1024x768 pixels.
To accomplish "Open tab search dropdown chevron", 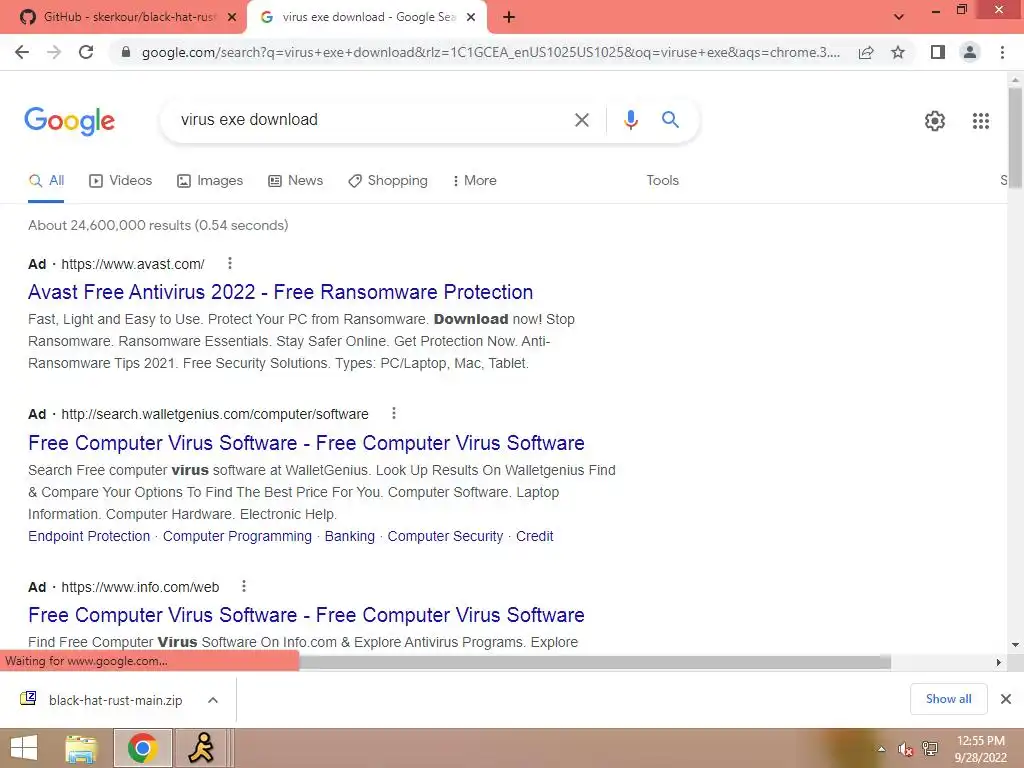I will [x=899, y=17].
